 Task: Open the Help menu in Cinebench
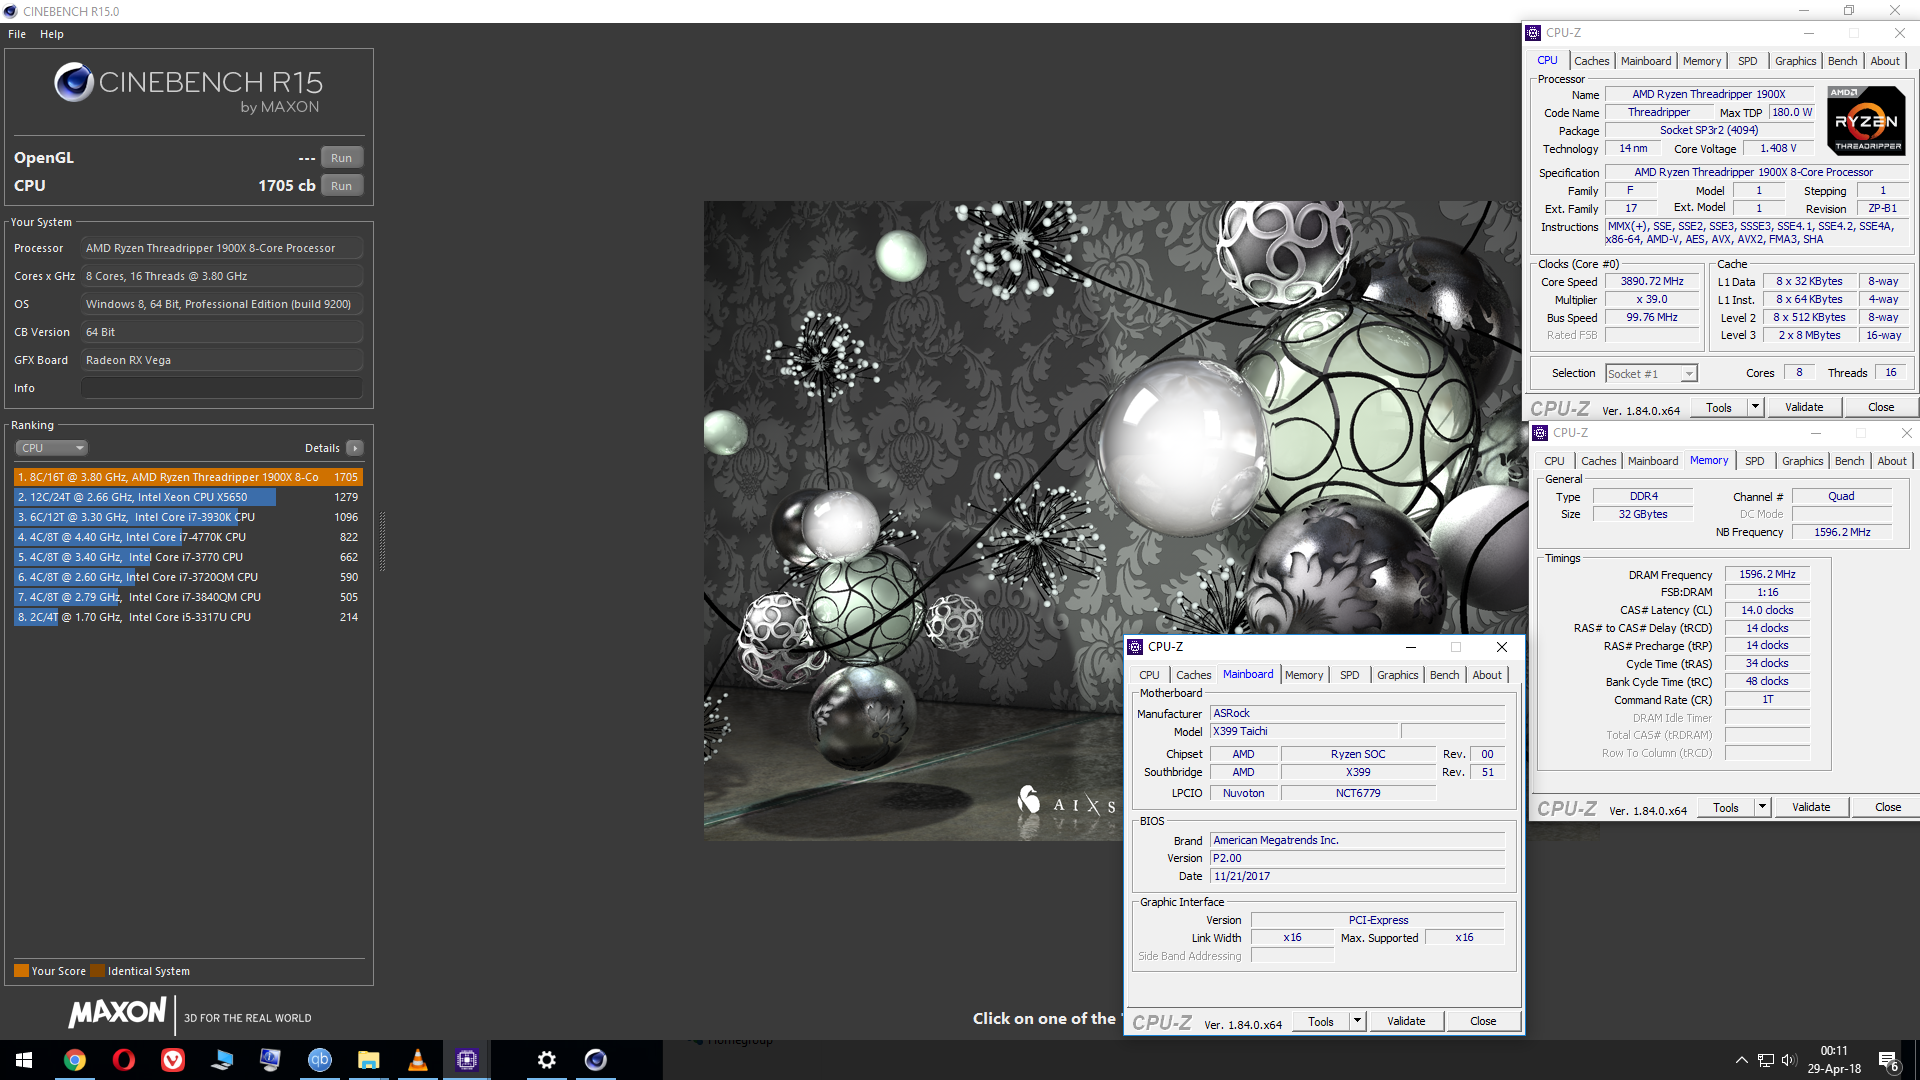(x=52, y=34)
